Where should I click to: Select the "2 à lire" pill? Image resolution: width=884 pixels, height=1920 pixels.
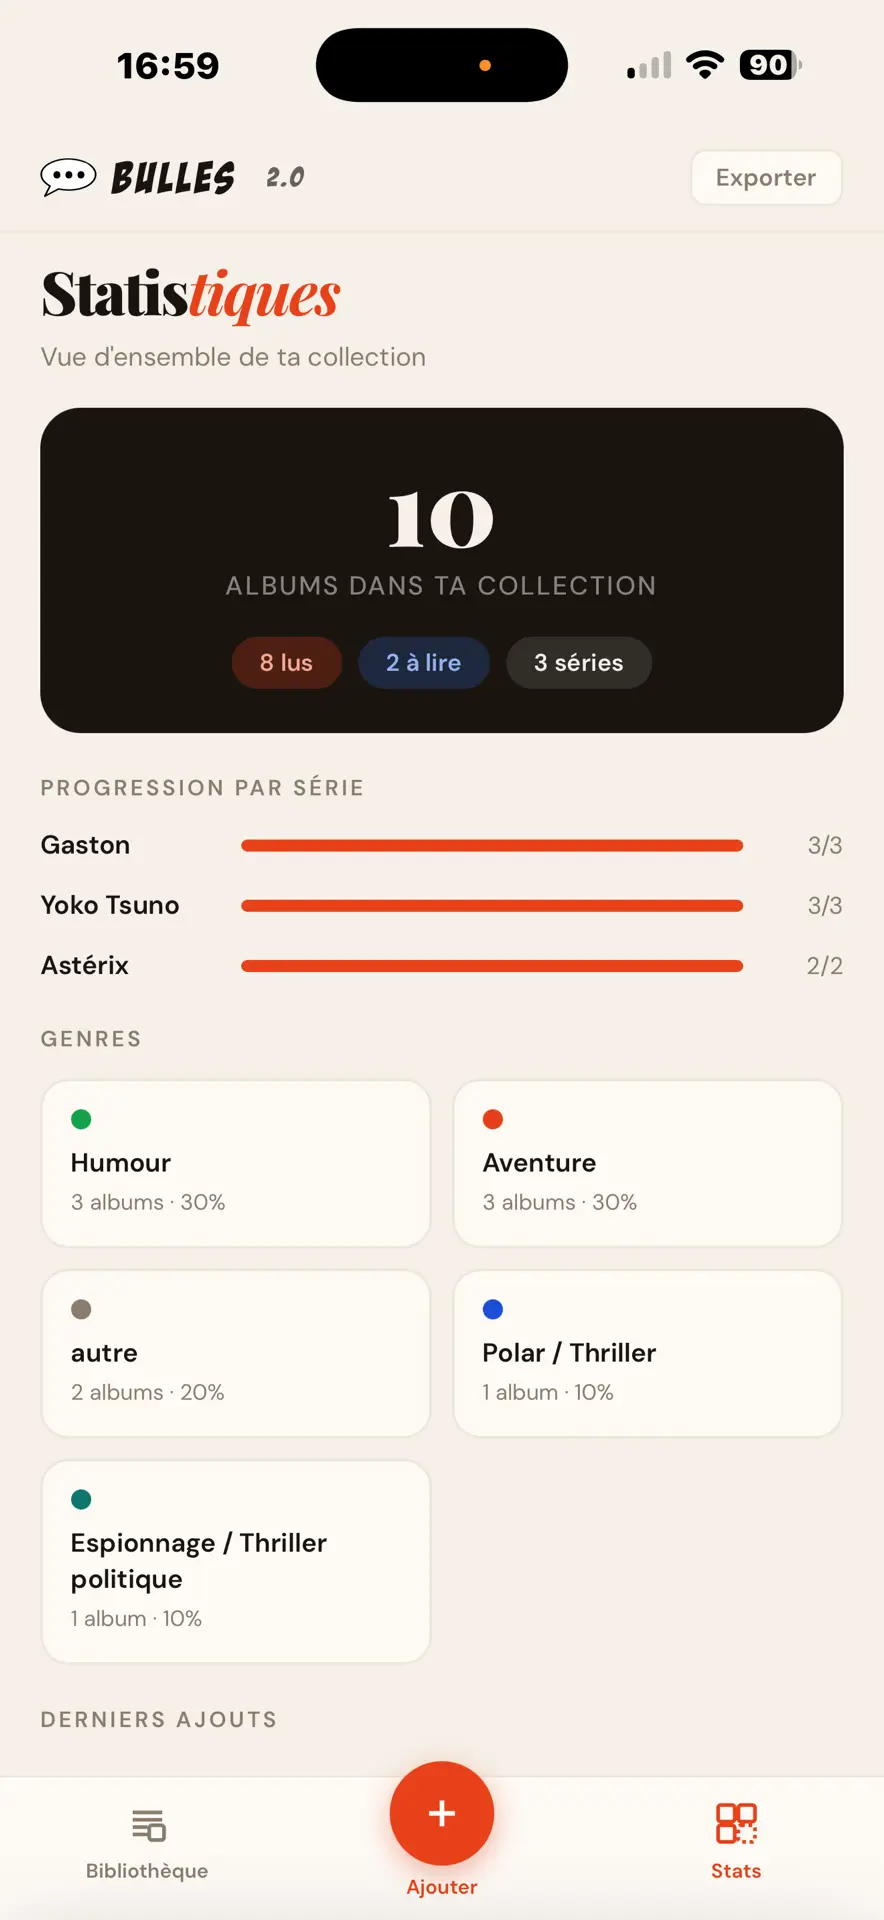pyautogui.click(x=424, y=663)
